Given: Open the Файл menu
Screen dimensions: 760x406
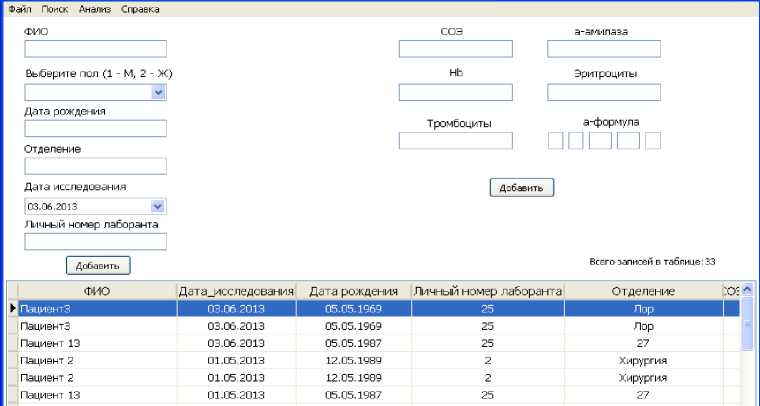Looking at the screenshot, I should [x=20, y=9].
